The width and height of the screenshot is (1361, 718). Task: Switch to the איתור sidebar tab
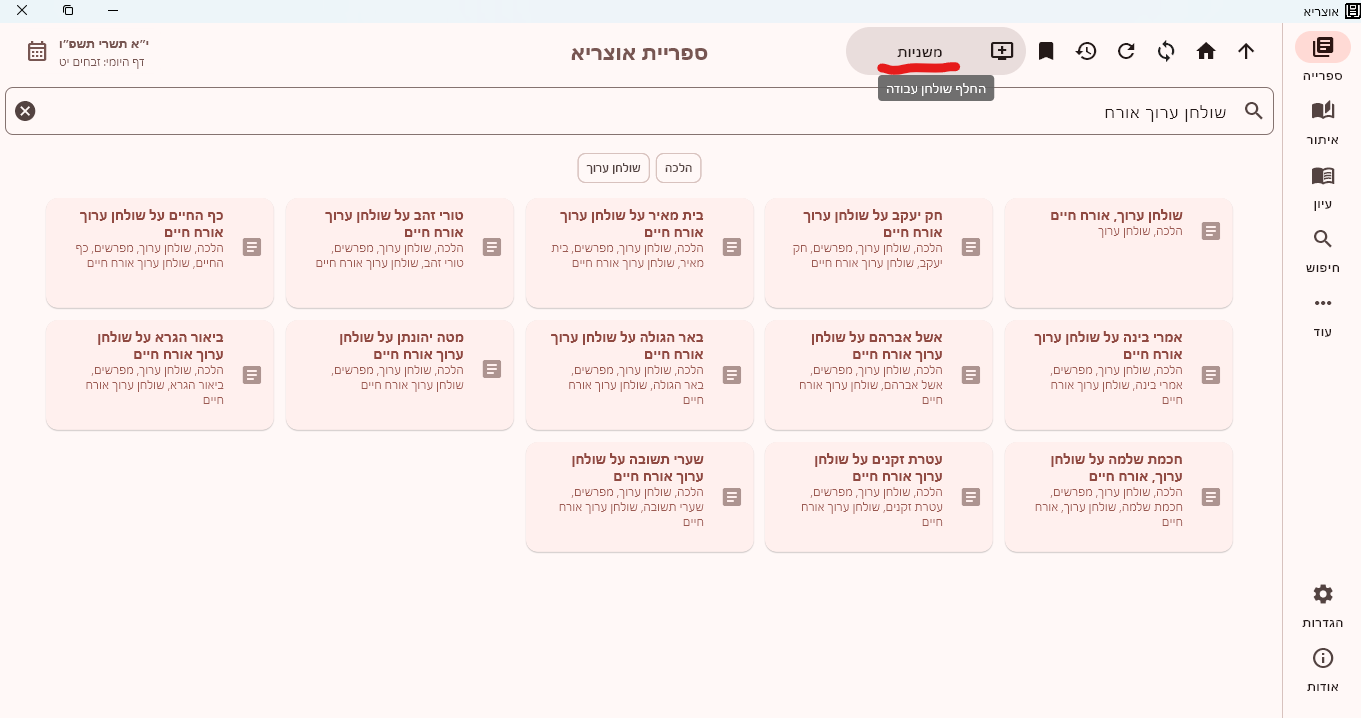1322,122
